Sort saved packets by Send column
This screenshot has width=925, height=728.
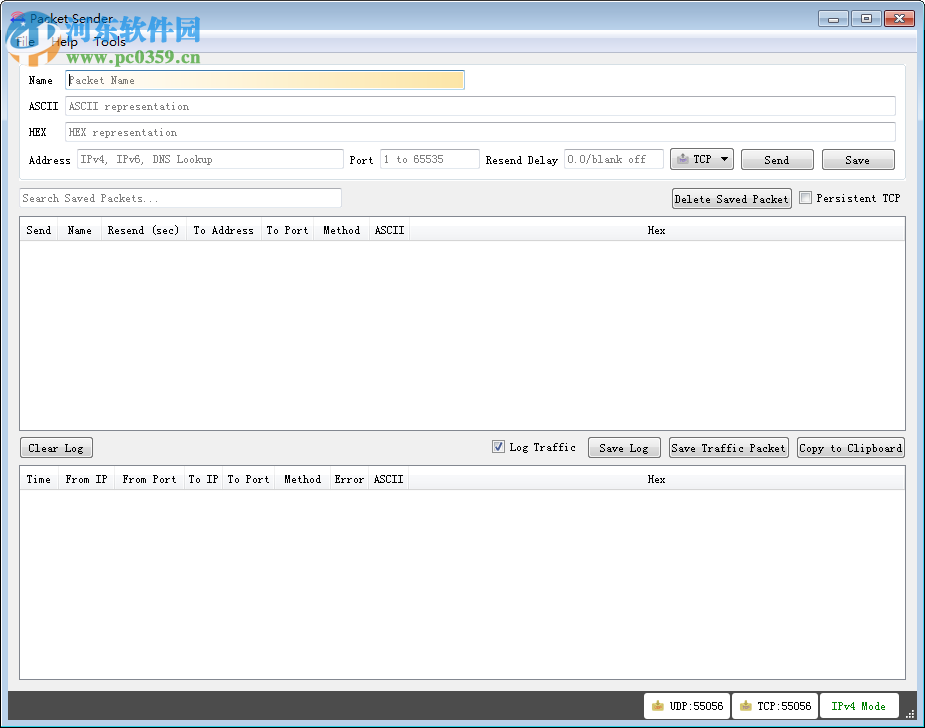point(39,230)
